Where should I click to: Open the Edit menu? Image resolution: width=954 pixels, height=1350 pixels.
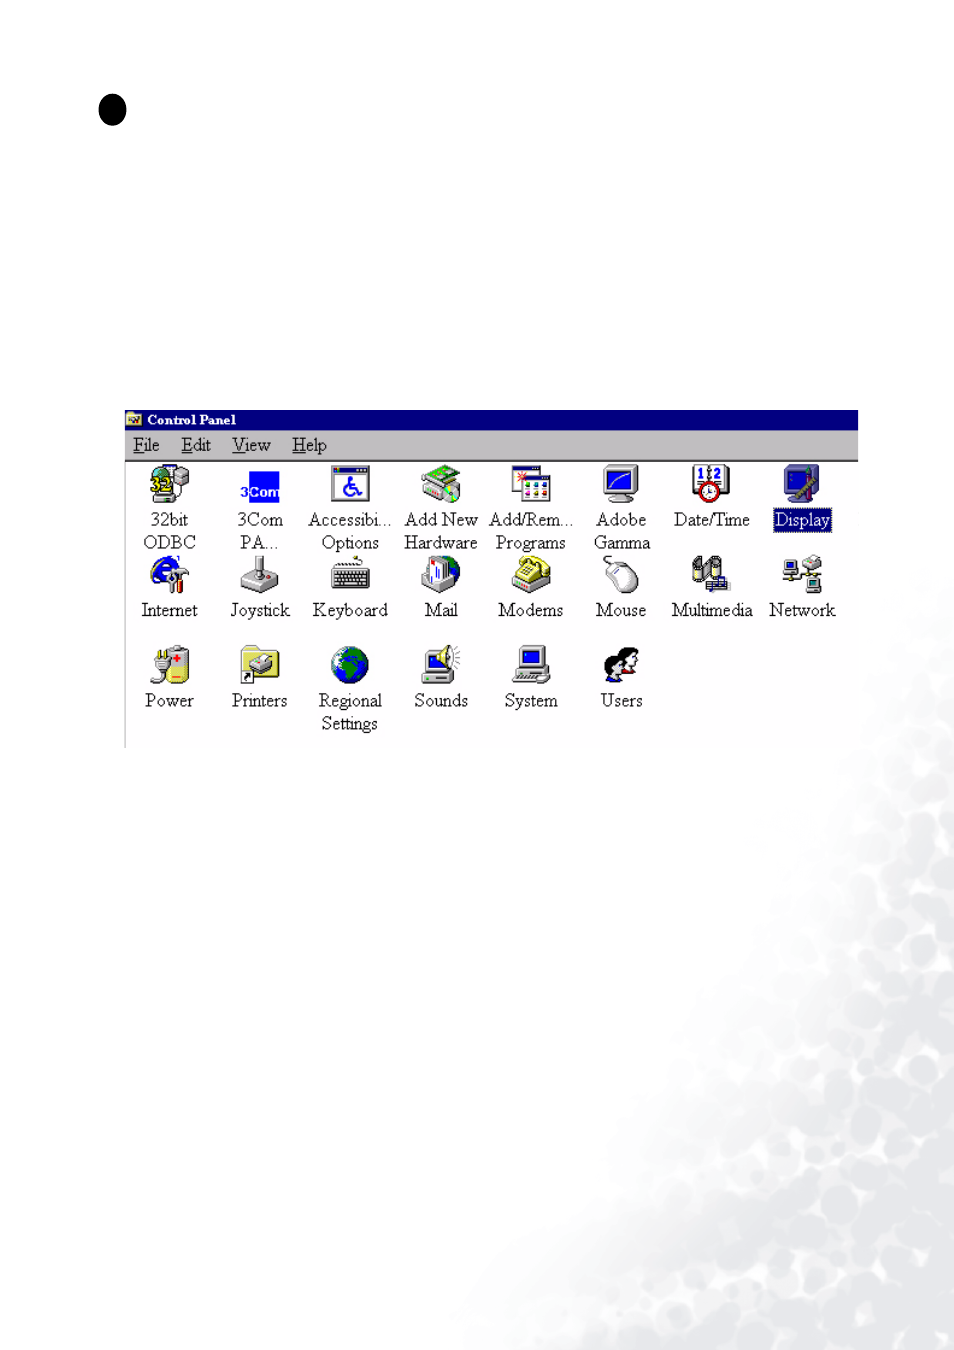pos(195,445)
